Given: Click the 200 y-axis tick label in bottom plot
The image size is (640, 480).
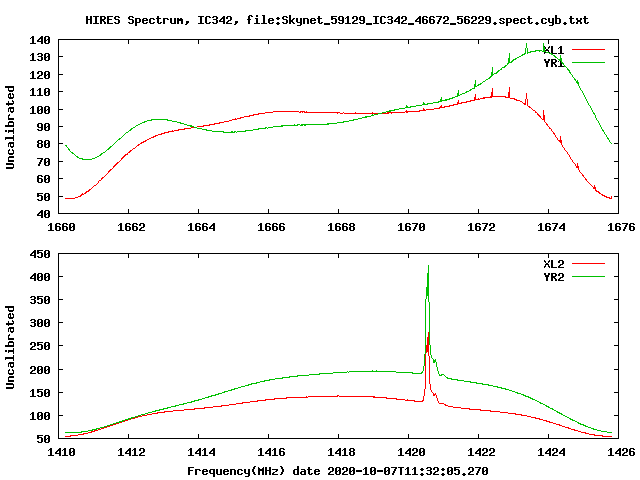Looking at the screenshot, I should click(40, 370).
